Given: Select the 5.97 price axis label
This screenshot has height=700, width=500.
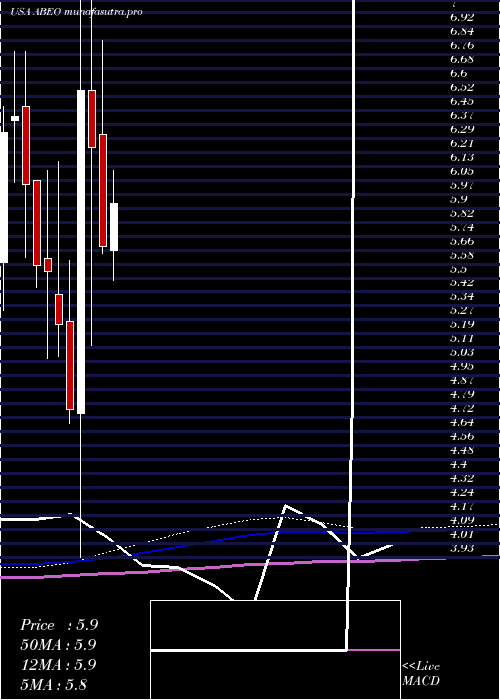Looking at the screenshot, I should 462,185.
